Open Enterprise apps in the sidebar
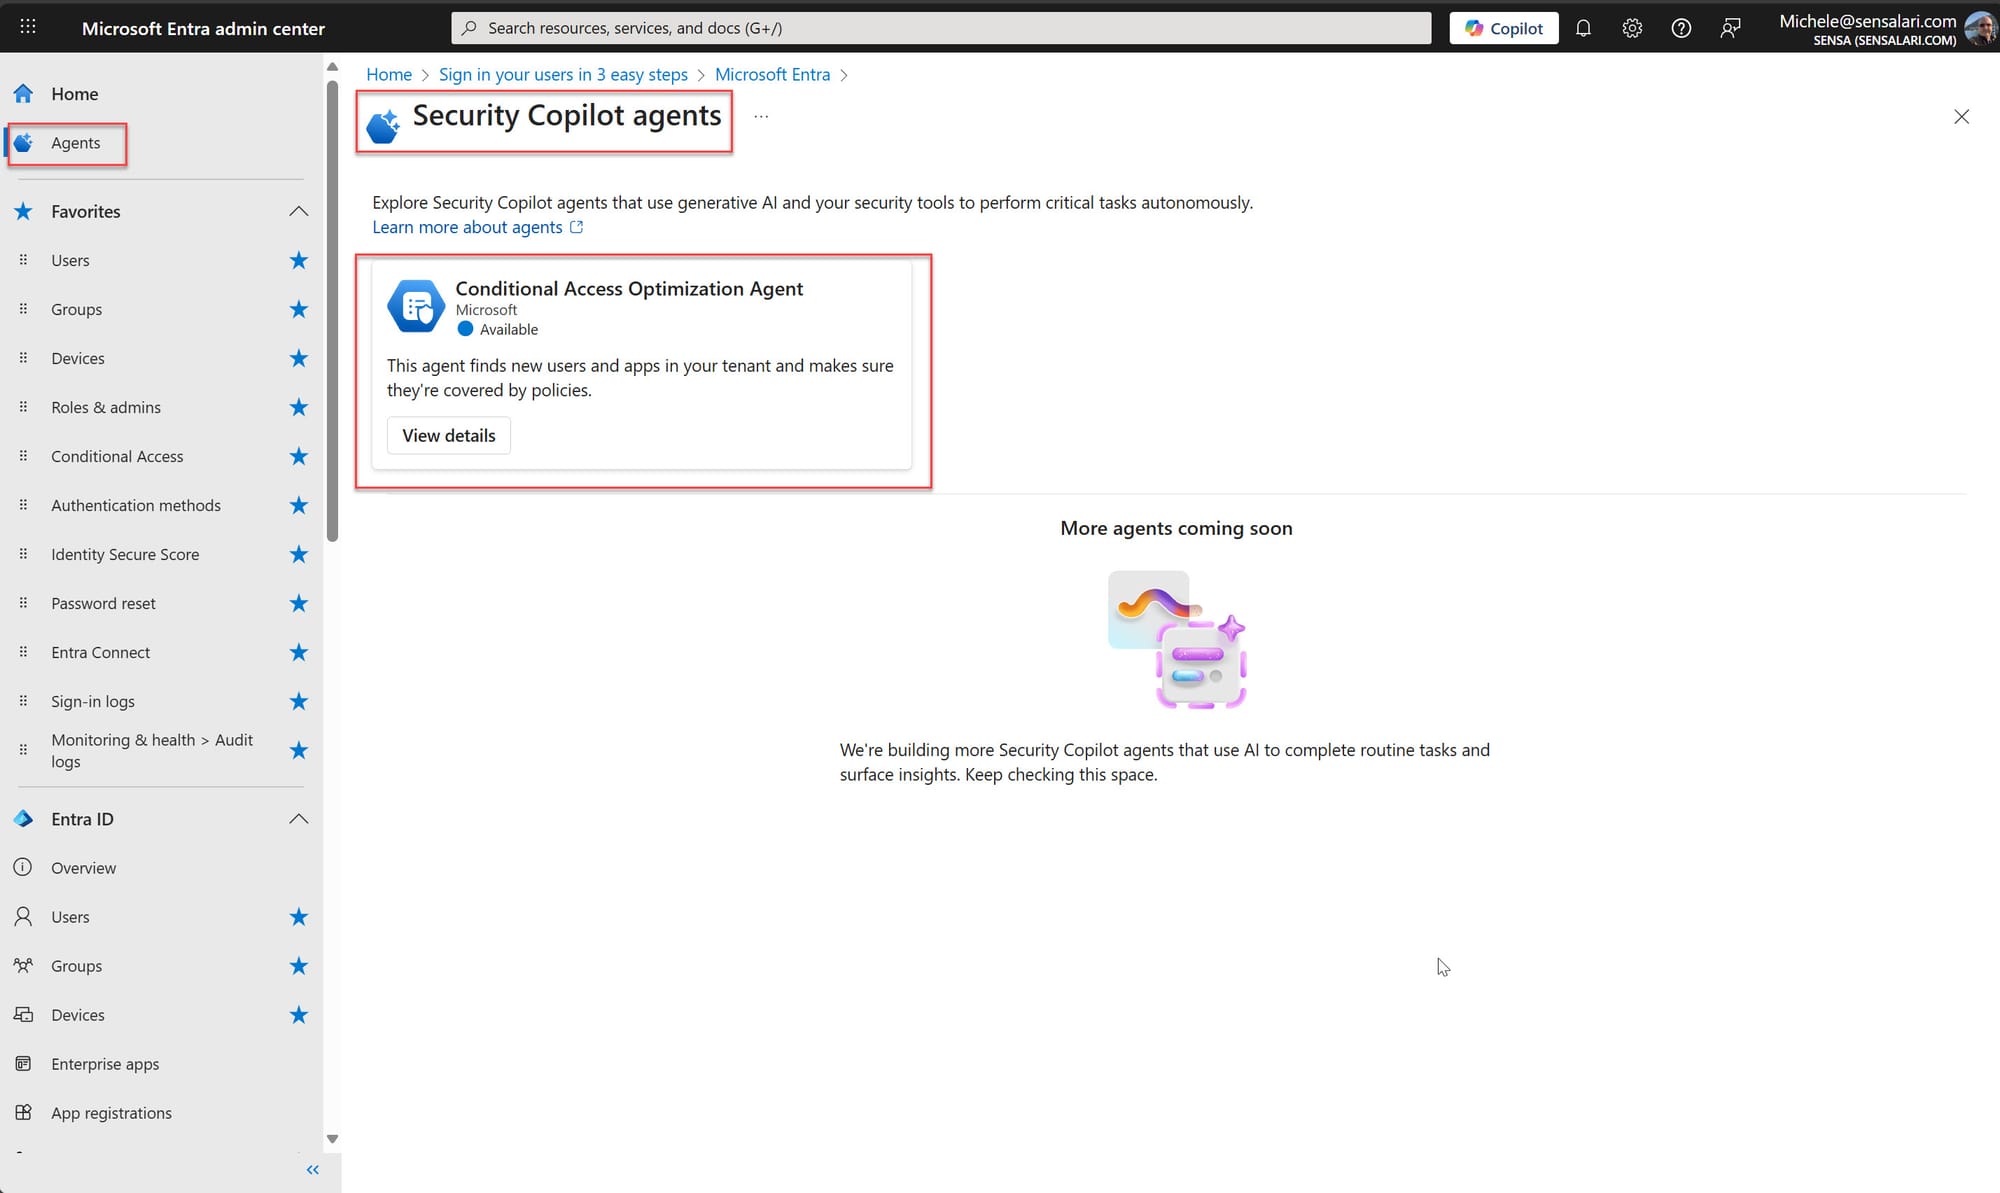 (105, 1064)
